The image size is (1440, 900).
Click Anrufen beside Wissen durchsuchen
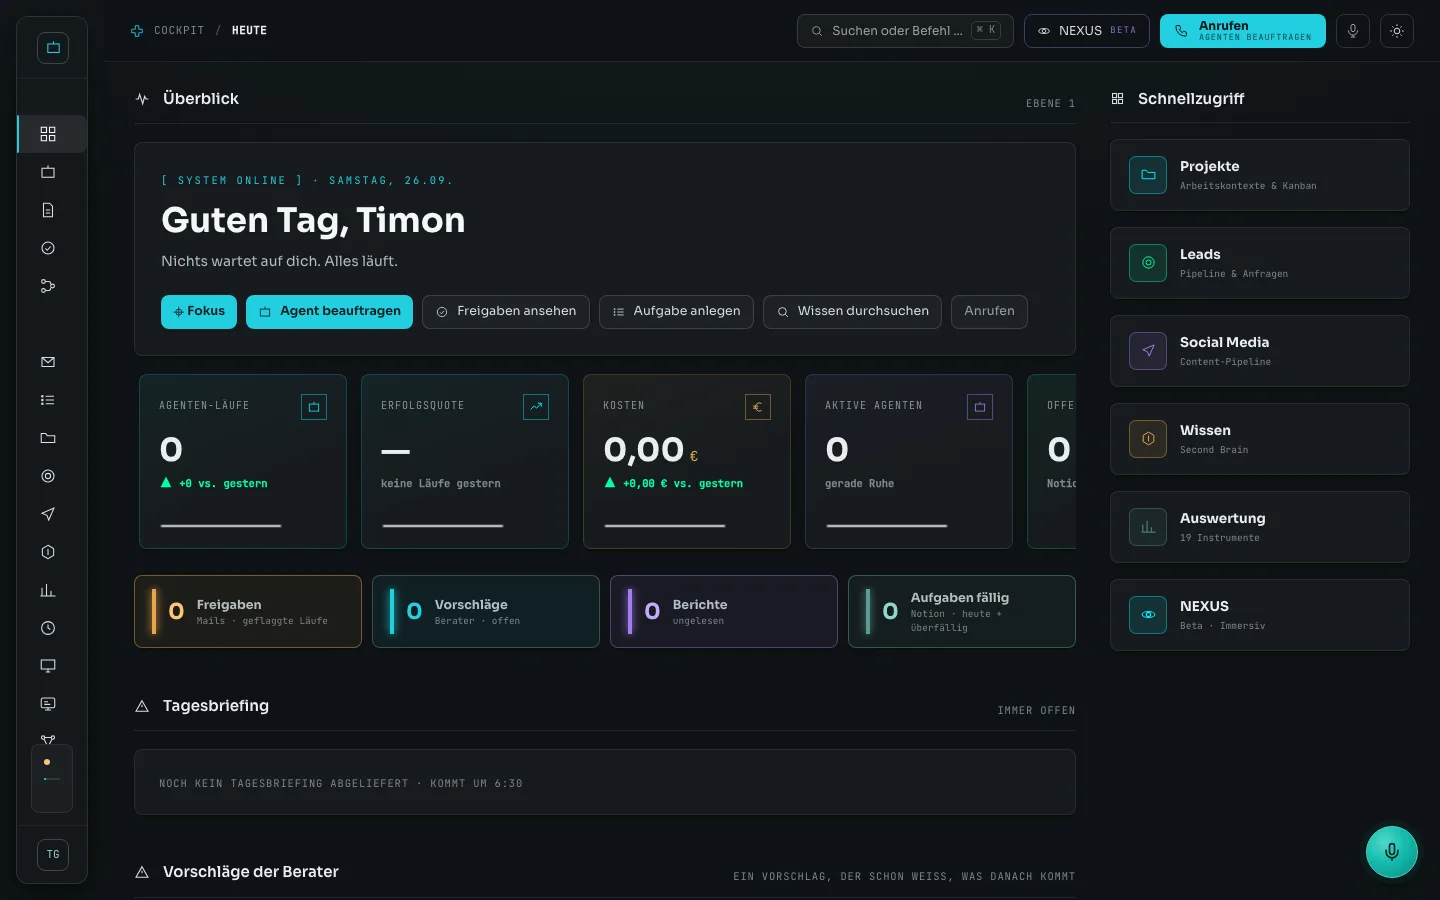989,312
